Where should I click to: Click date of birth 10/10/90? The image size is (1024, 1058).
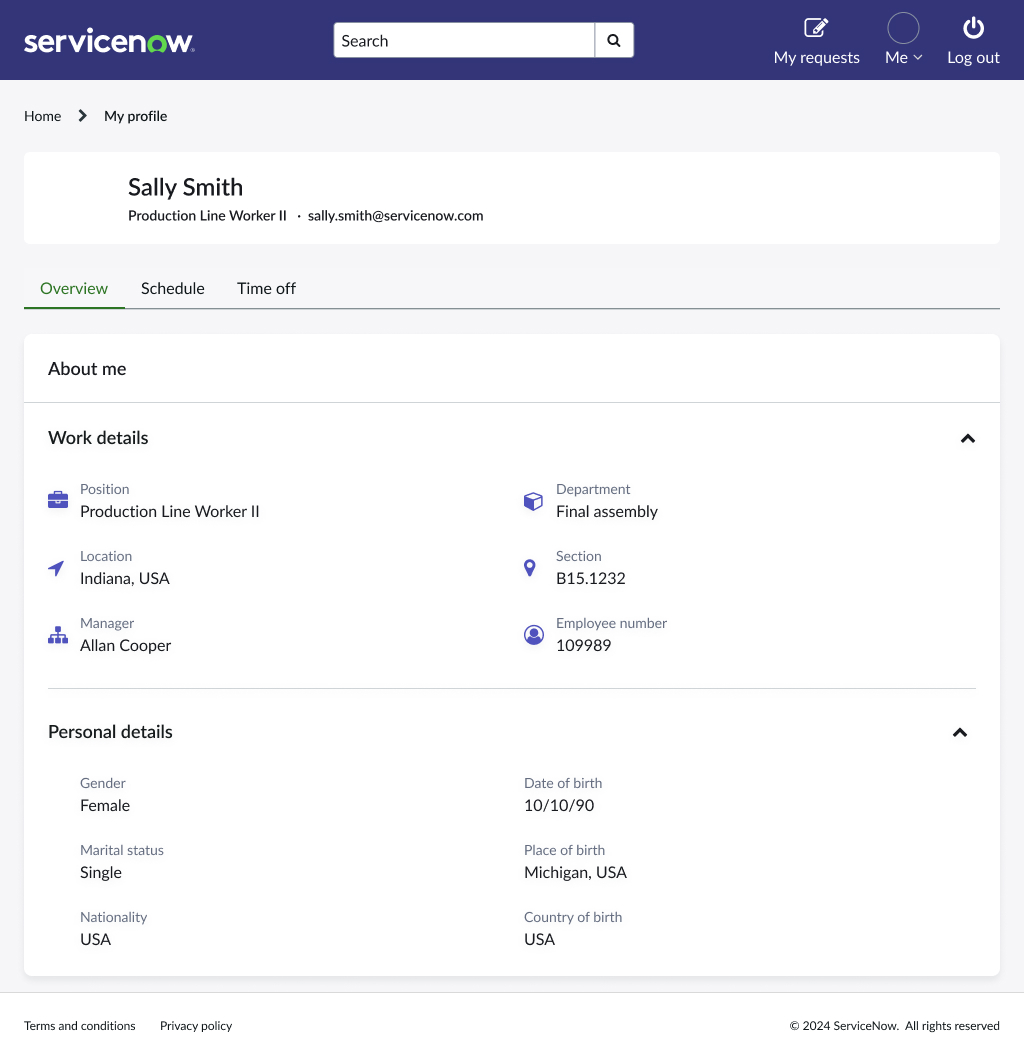[x=559, y=806]
